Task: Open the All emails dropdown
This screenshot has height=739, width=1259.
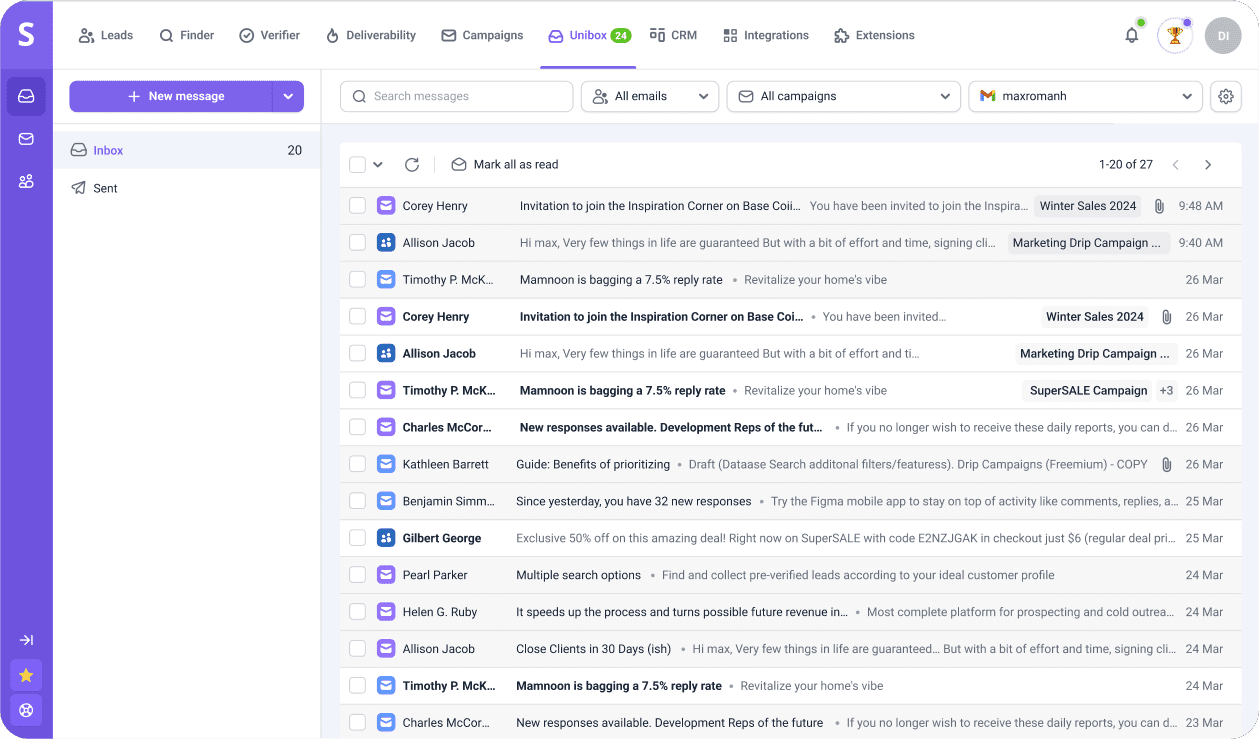Action: pos(649,97)
